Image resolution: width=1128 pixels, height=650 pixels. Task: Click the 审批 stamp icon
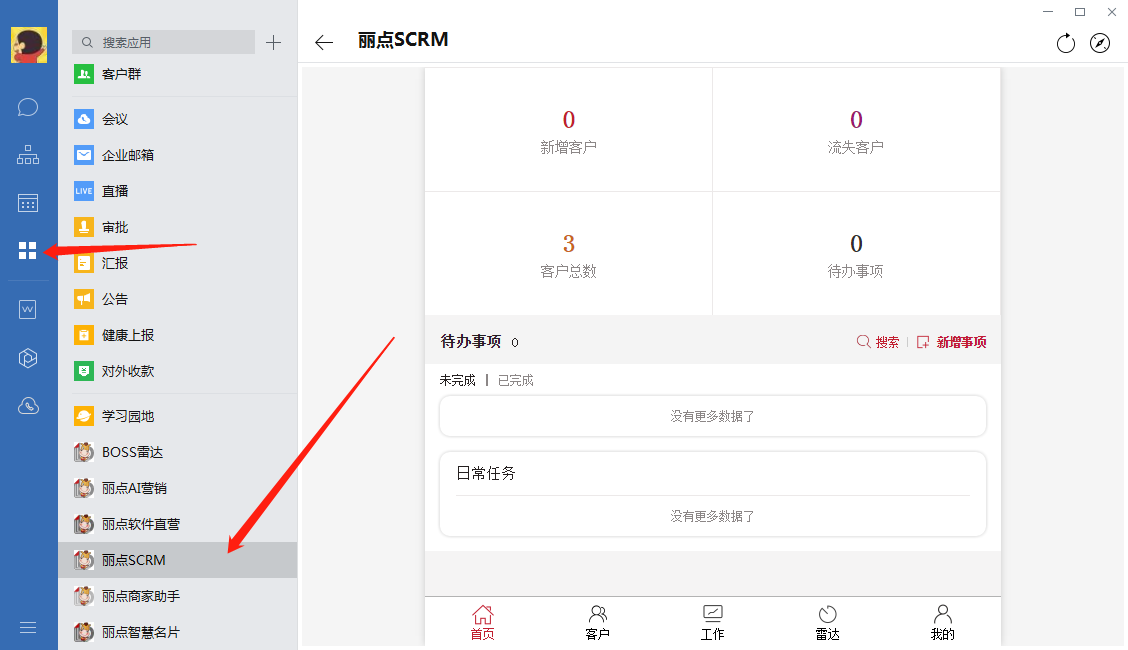click(x=84, y=227)
